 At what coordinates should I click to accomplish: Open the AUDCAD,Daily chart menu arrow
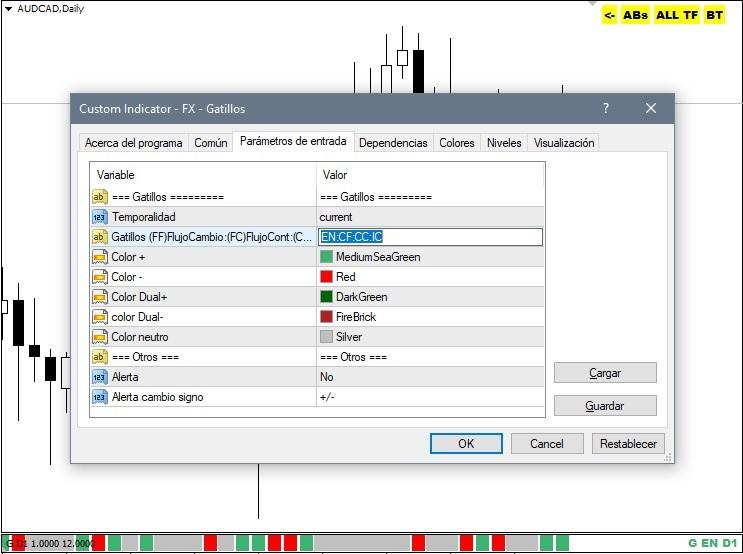pyautogui.click(x=8, y=9)
